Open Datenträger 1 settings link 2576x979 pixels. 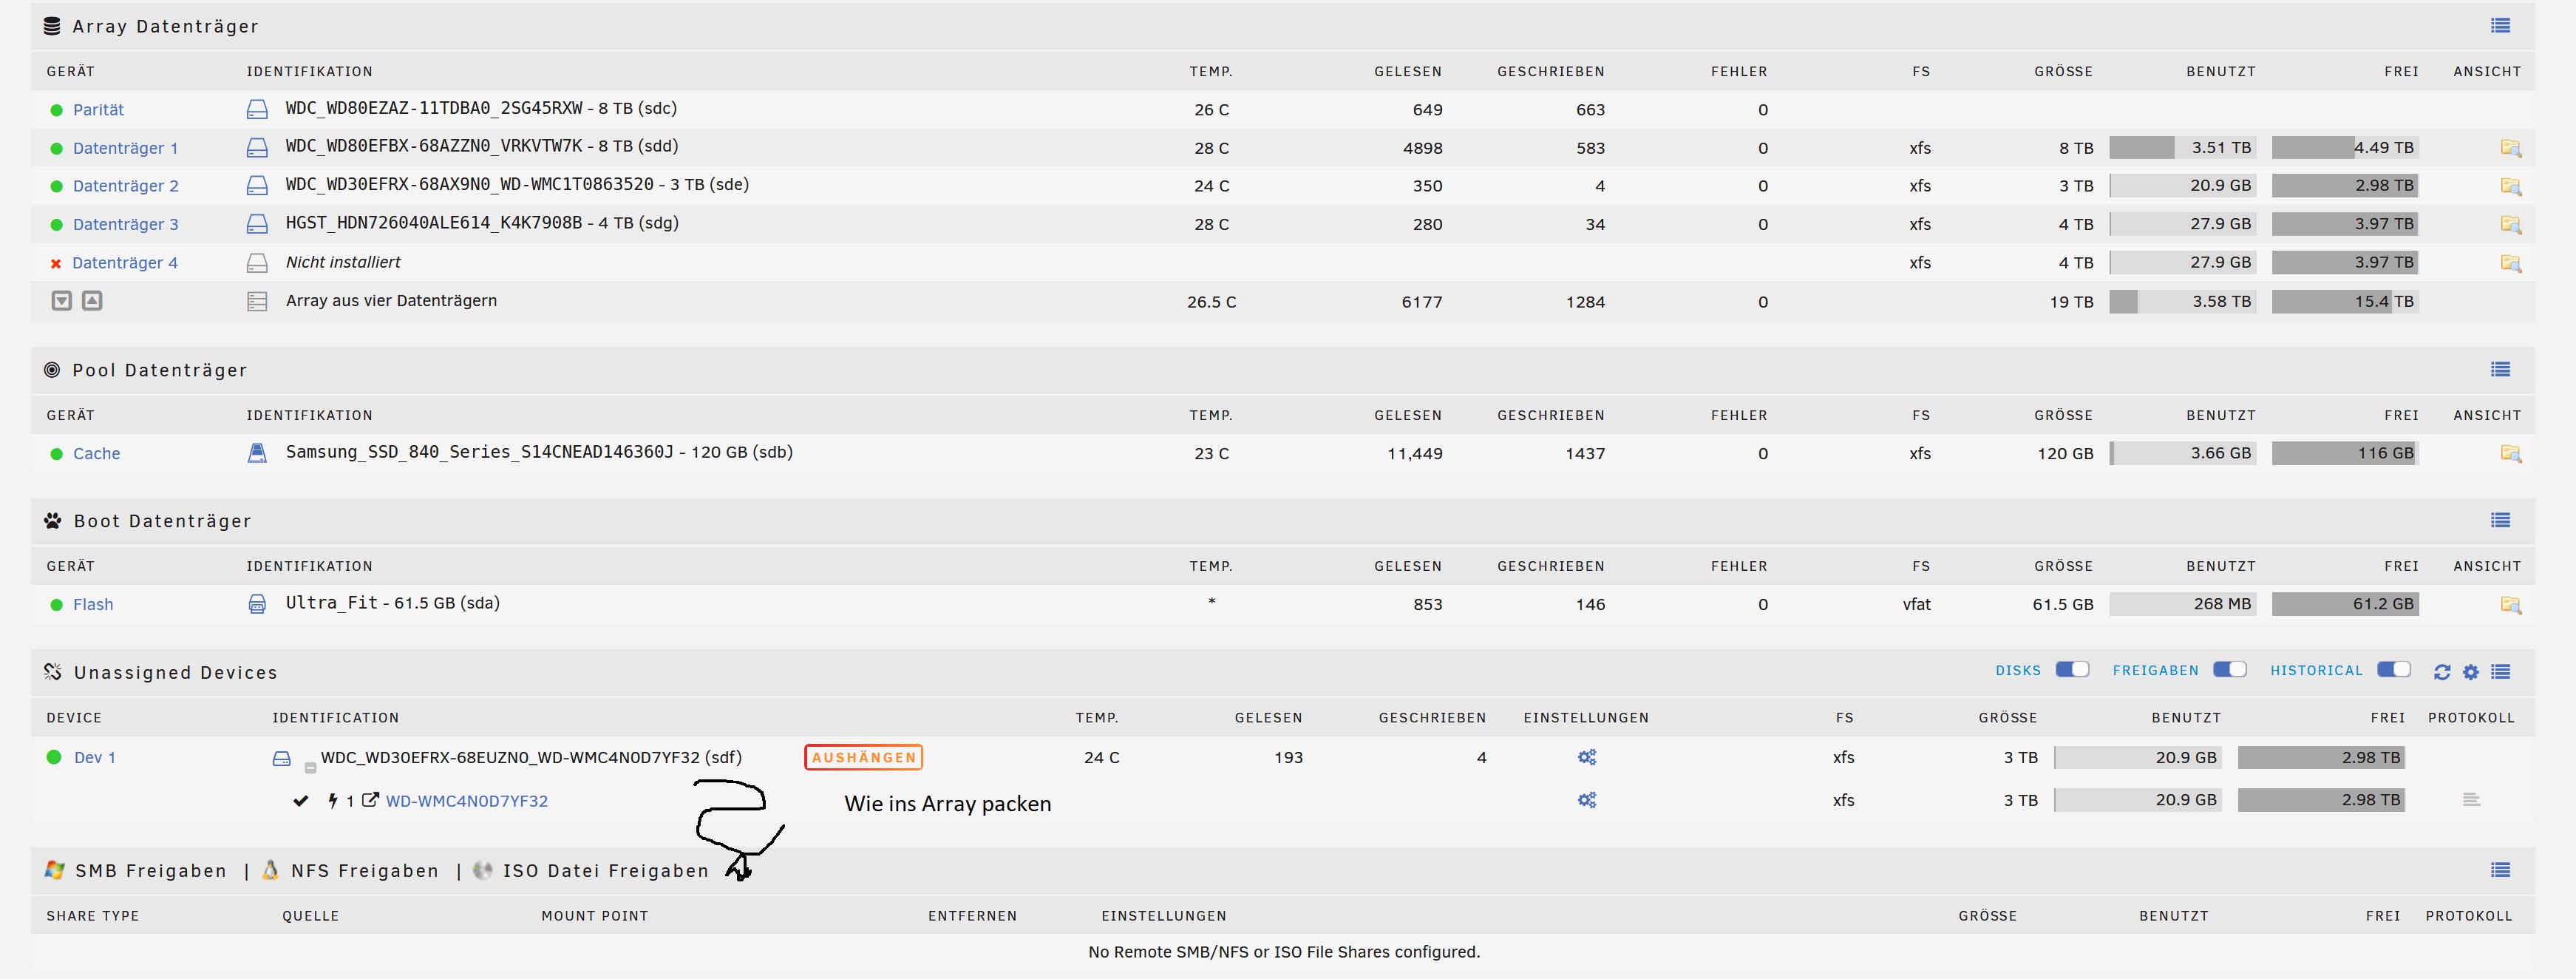point(125,148)
